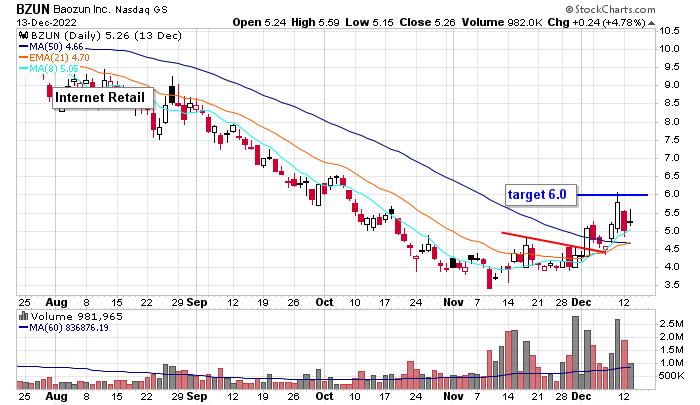Screen dimensions: 700x405
Task: Select the BZUN ticker symbol in the title
Action: click(33, 9)
